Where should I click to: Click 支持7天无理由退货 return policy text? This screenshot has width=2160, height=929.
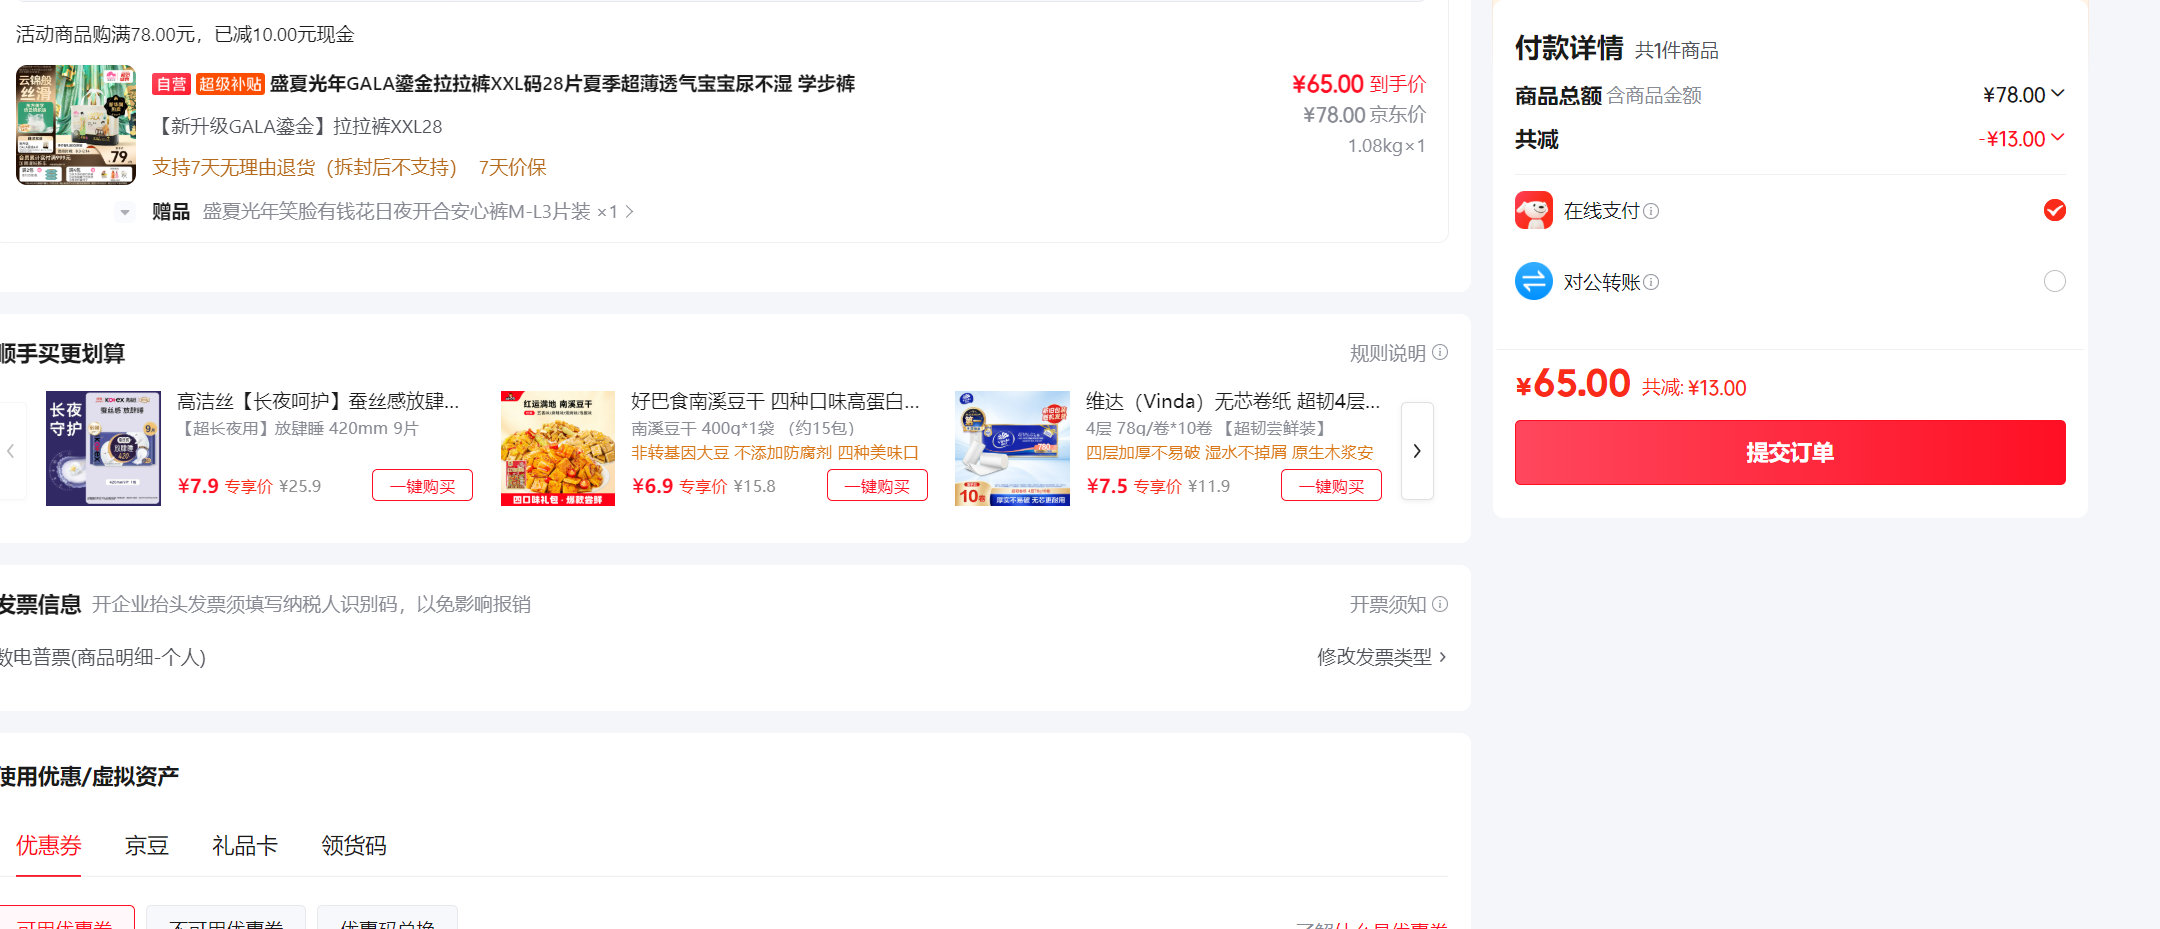304,167
